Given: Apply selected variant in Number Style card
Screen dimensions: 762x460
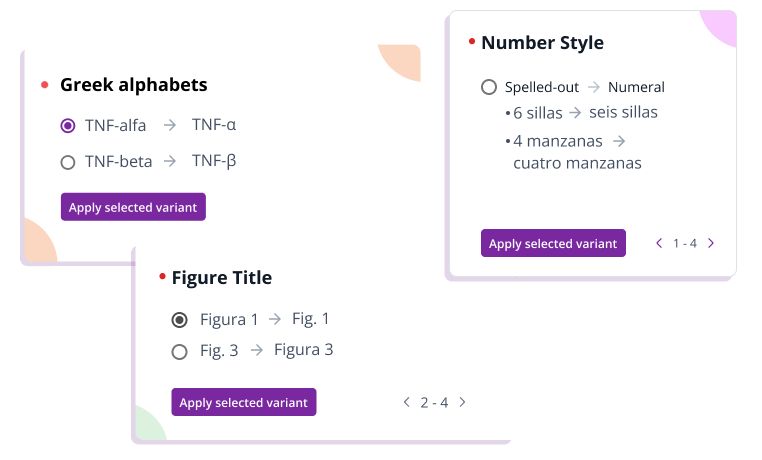Looking at the screenshot, I should click(x=553, y=243).
